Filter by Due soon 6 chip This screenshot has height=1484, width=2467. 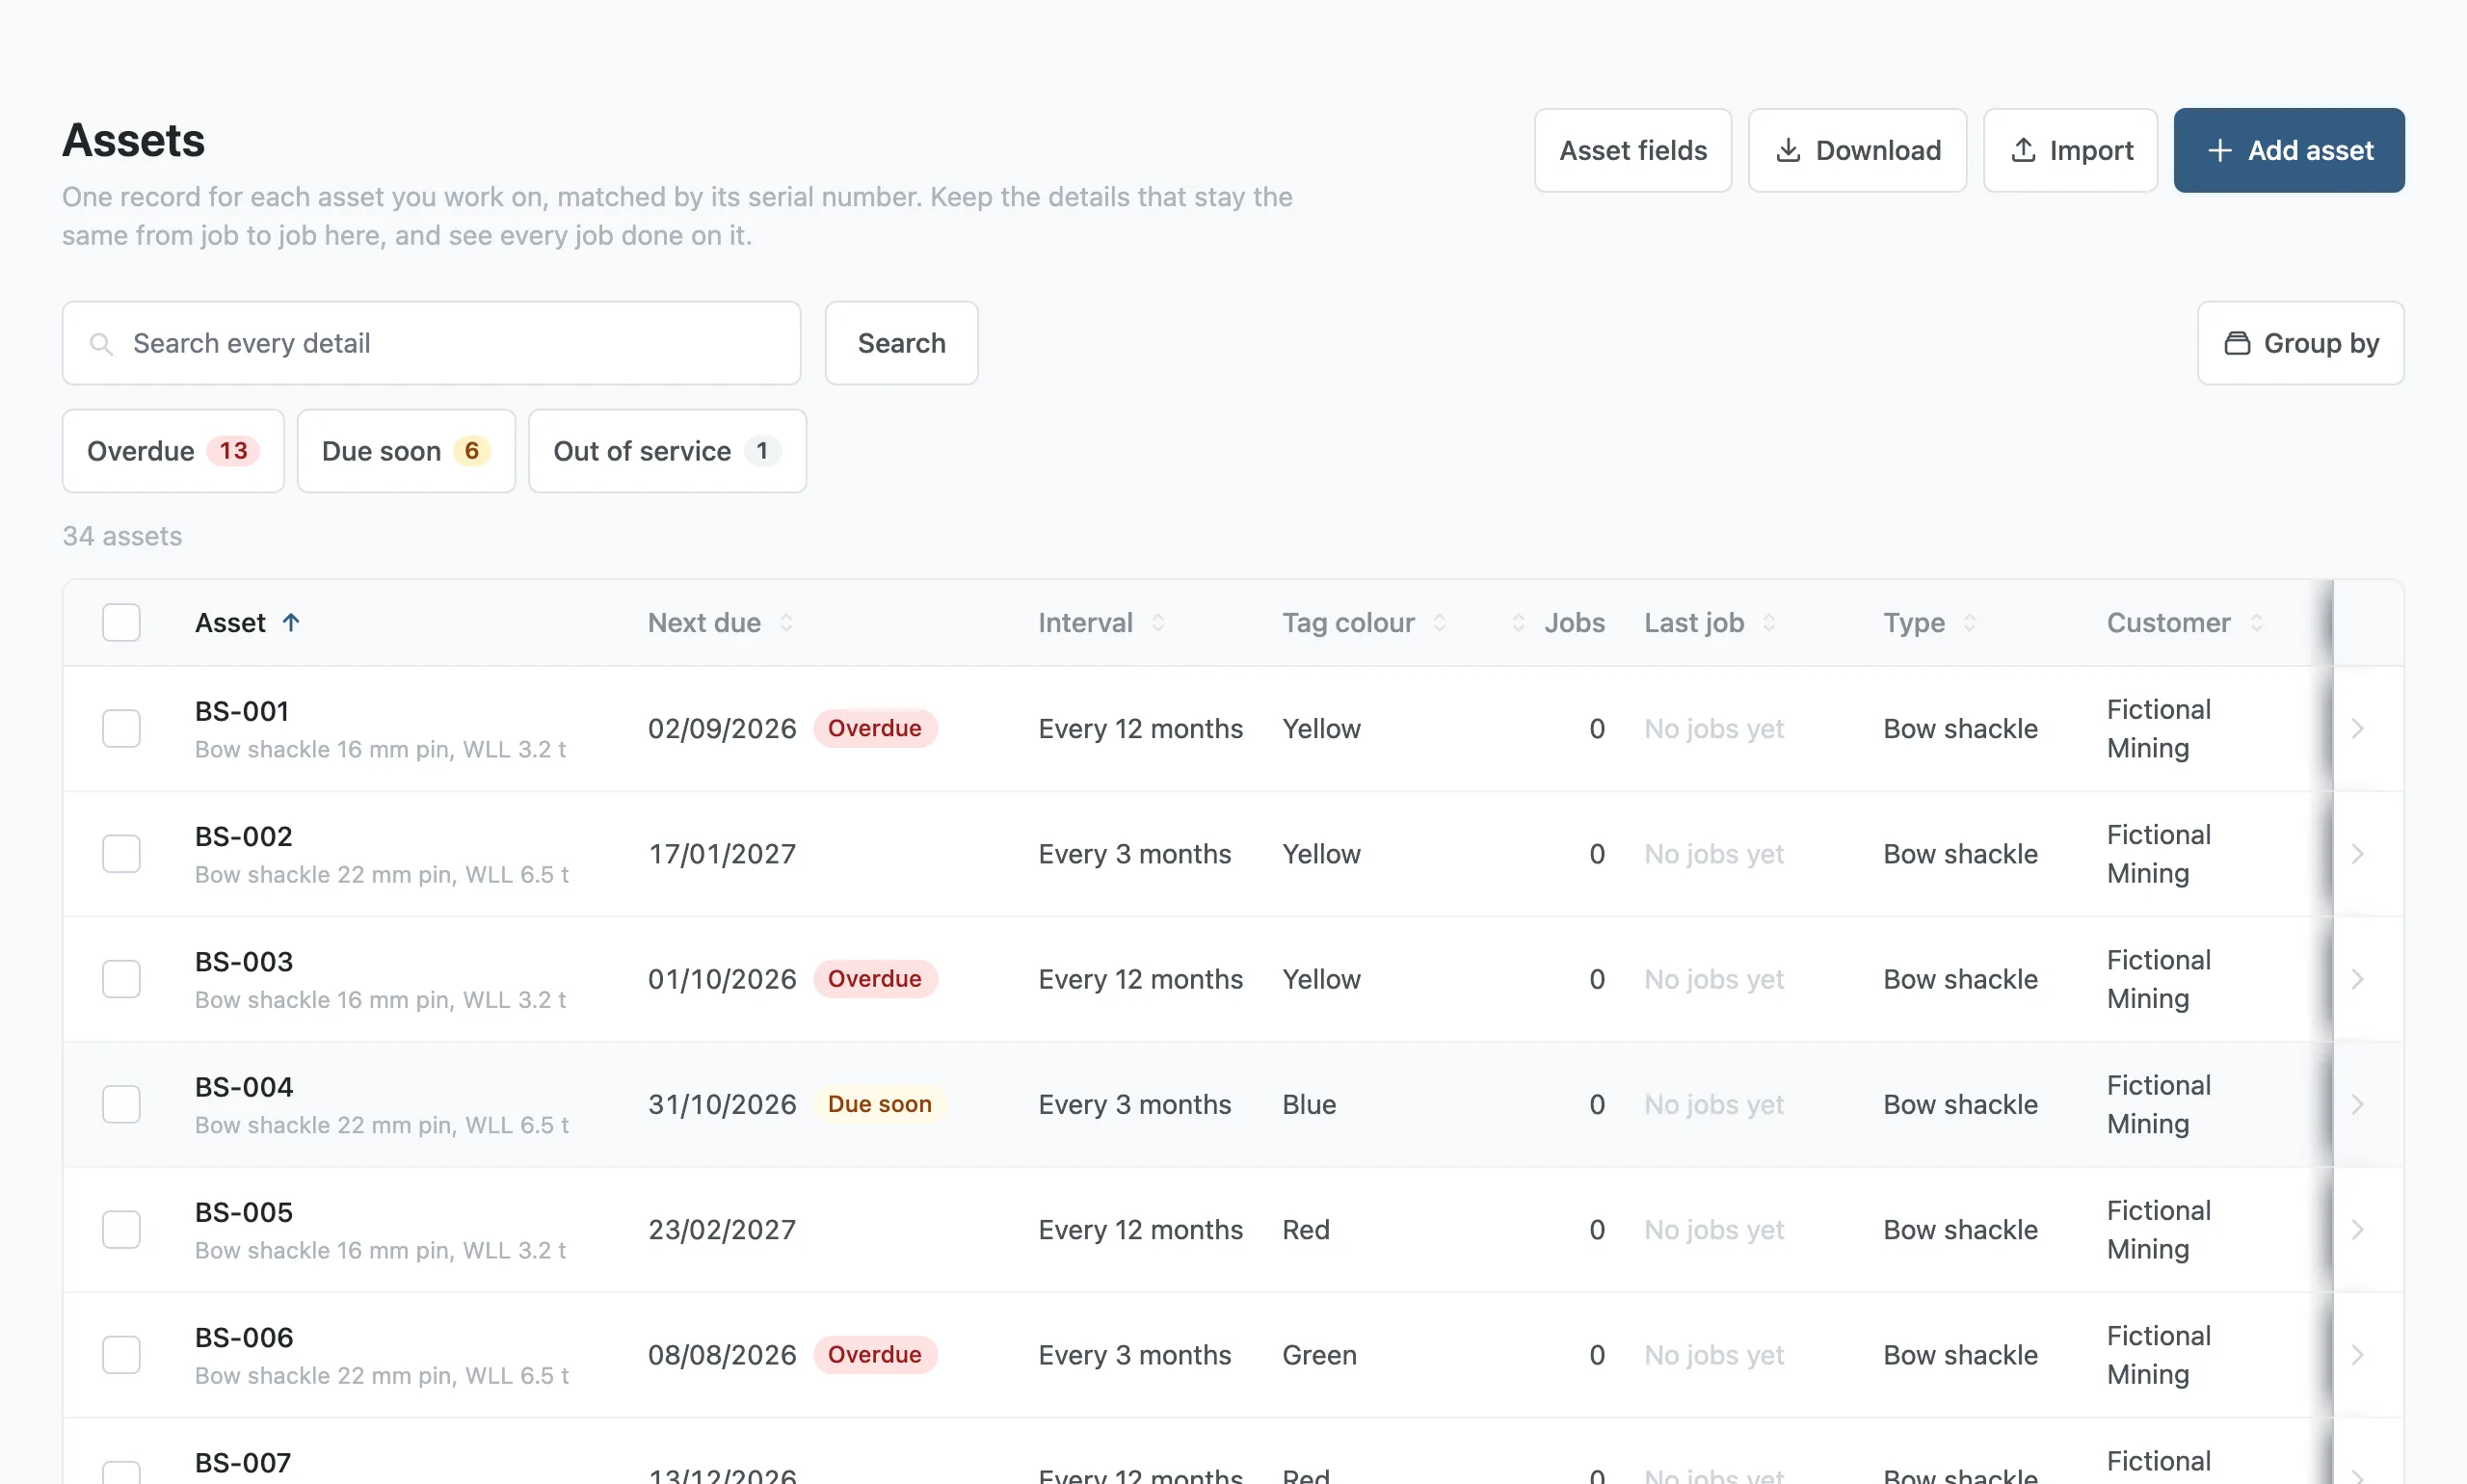pos(406,451)
